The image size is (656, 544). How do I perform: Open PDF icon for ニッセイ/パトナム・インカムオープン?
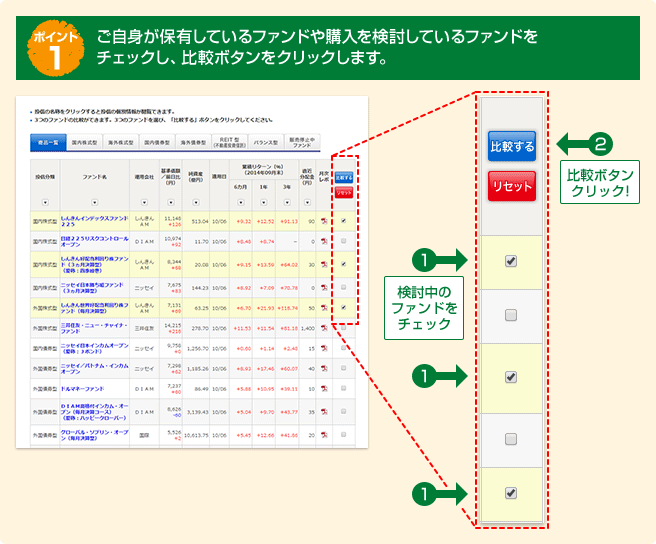(x=325, y=368)
